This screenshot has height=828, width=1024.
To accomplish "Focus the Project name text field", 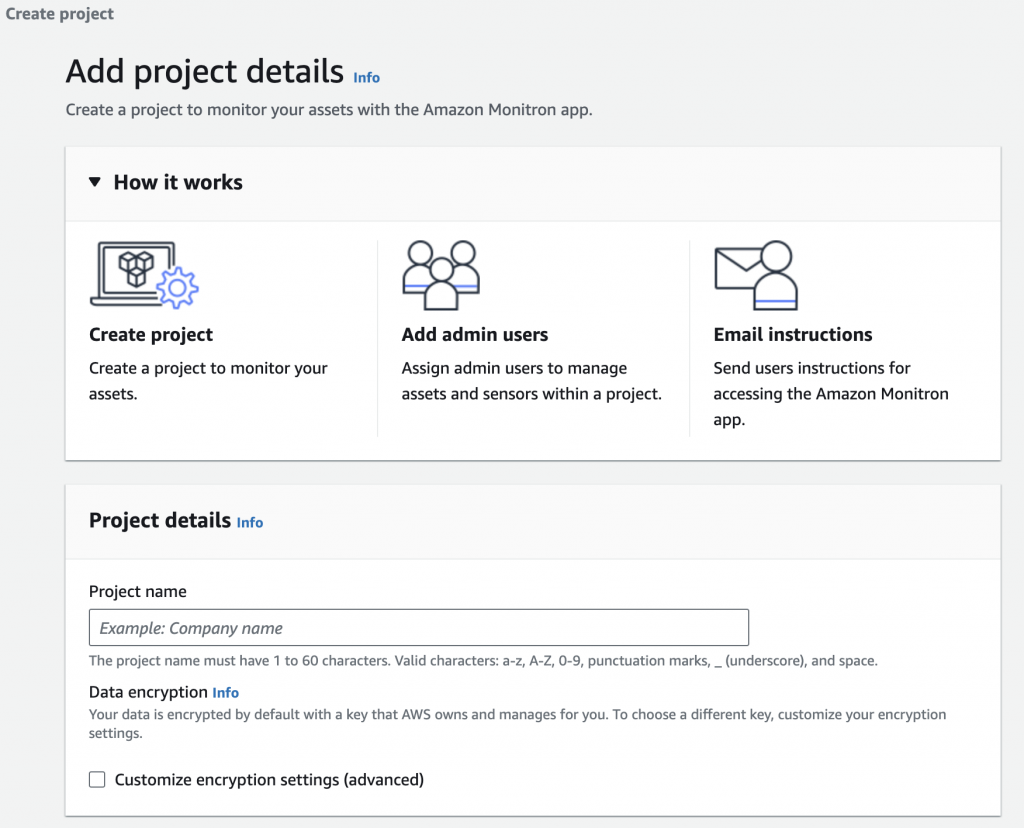I will click(x=418, y=628).
